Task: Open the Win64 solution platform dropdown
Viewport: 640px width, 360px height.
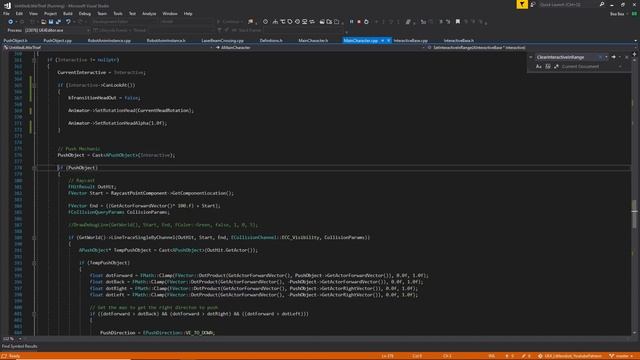Action: pyautogui.click(x=187, y=22)
